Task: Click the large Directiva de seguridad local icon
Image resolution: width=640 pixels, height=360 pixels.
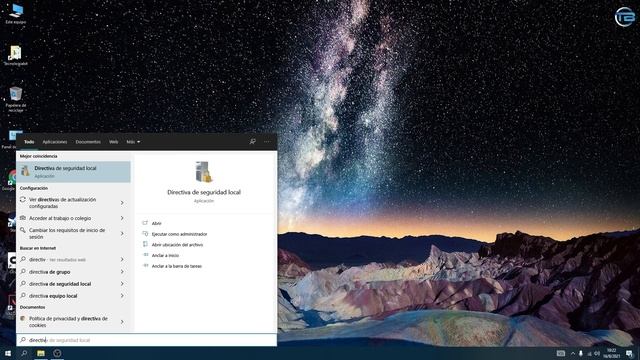Action: point(203,172)
